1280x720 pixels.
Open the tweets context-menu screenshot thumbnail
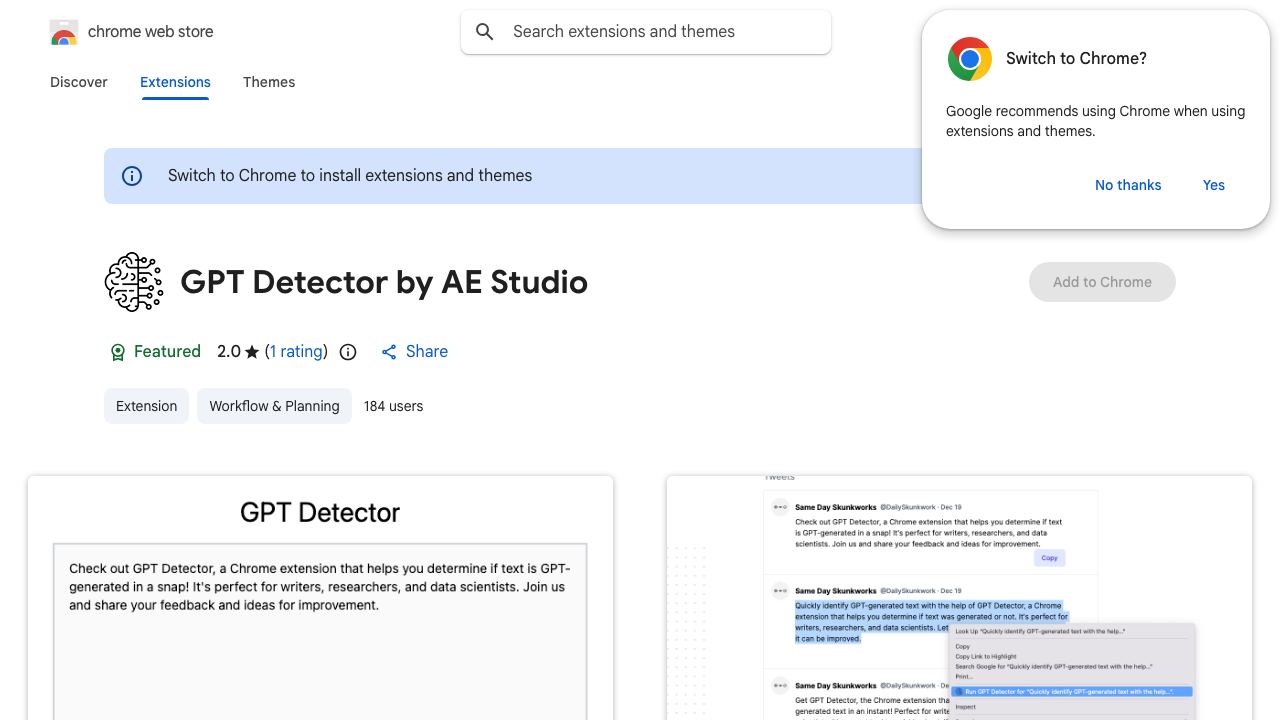(x=959, y=598)
